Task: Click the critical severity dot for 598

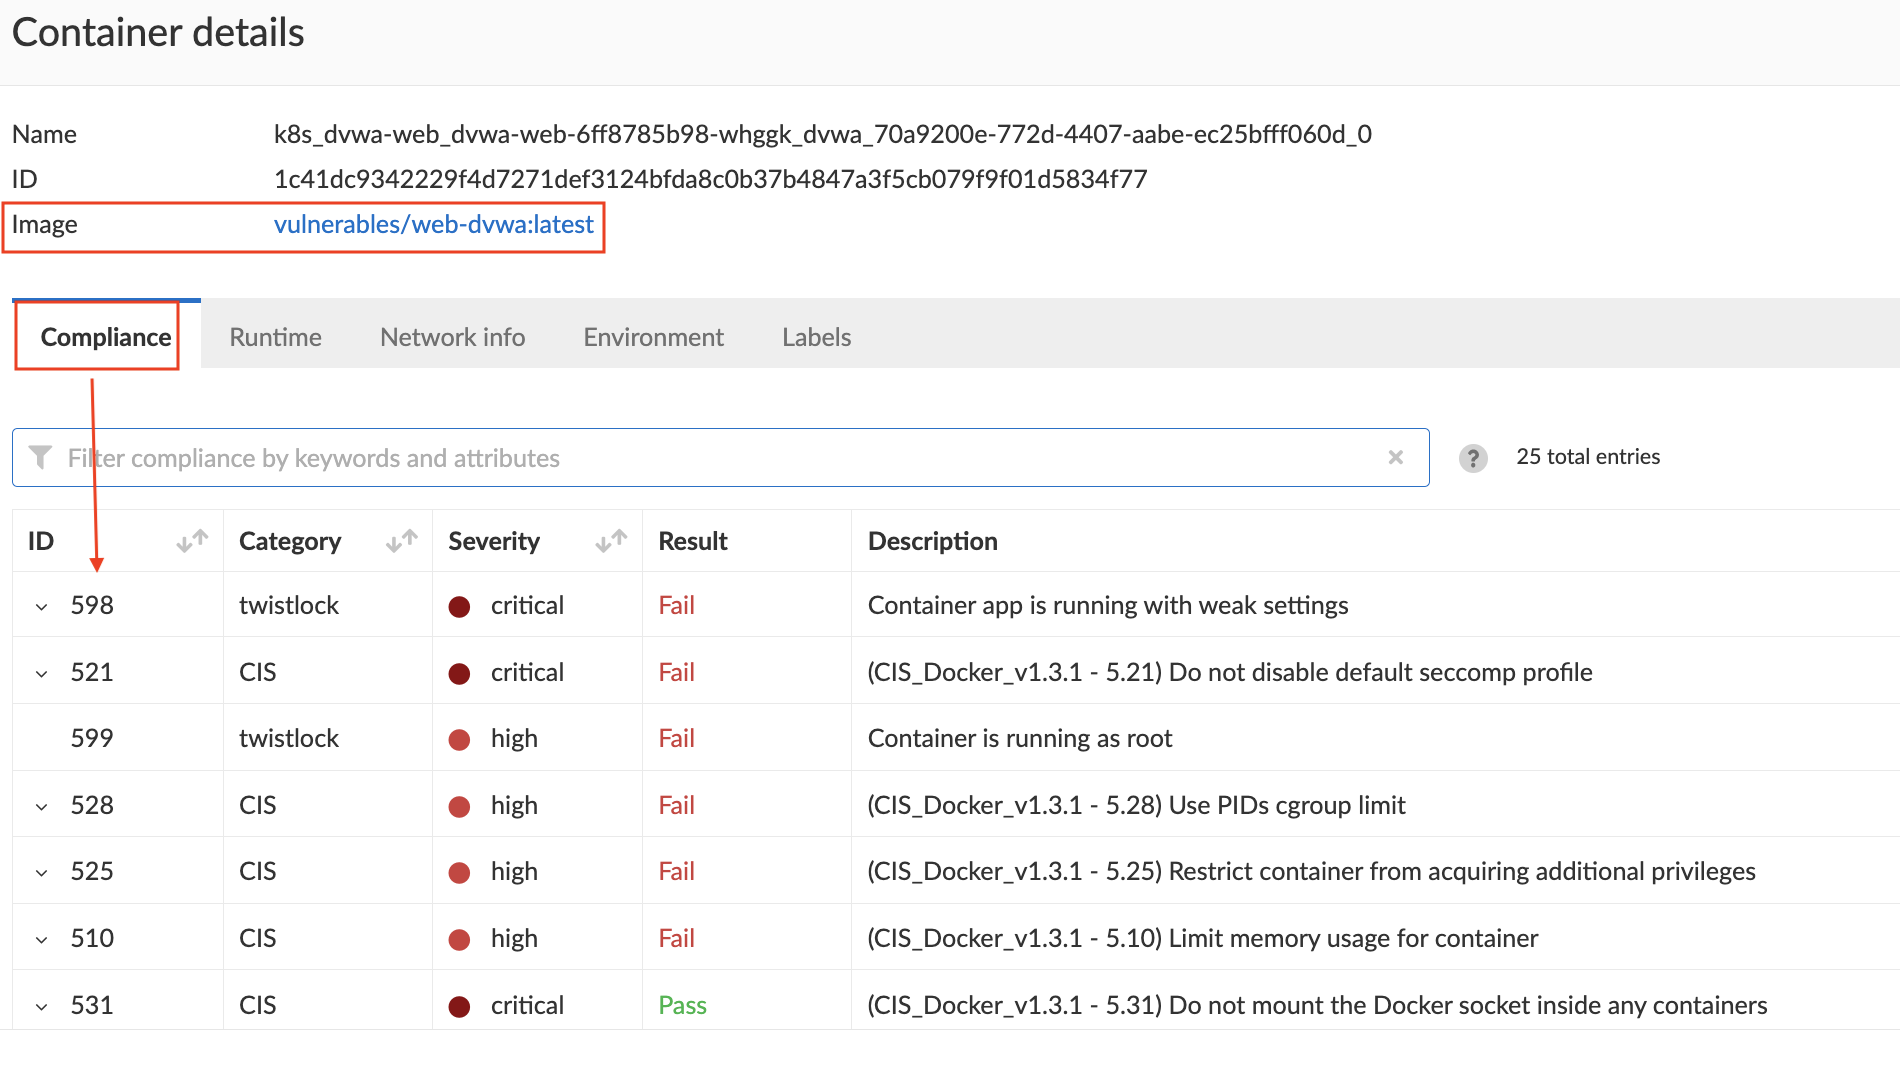Action: tap(459, 606)
